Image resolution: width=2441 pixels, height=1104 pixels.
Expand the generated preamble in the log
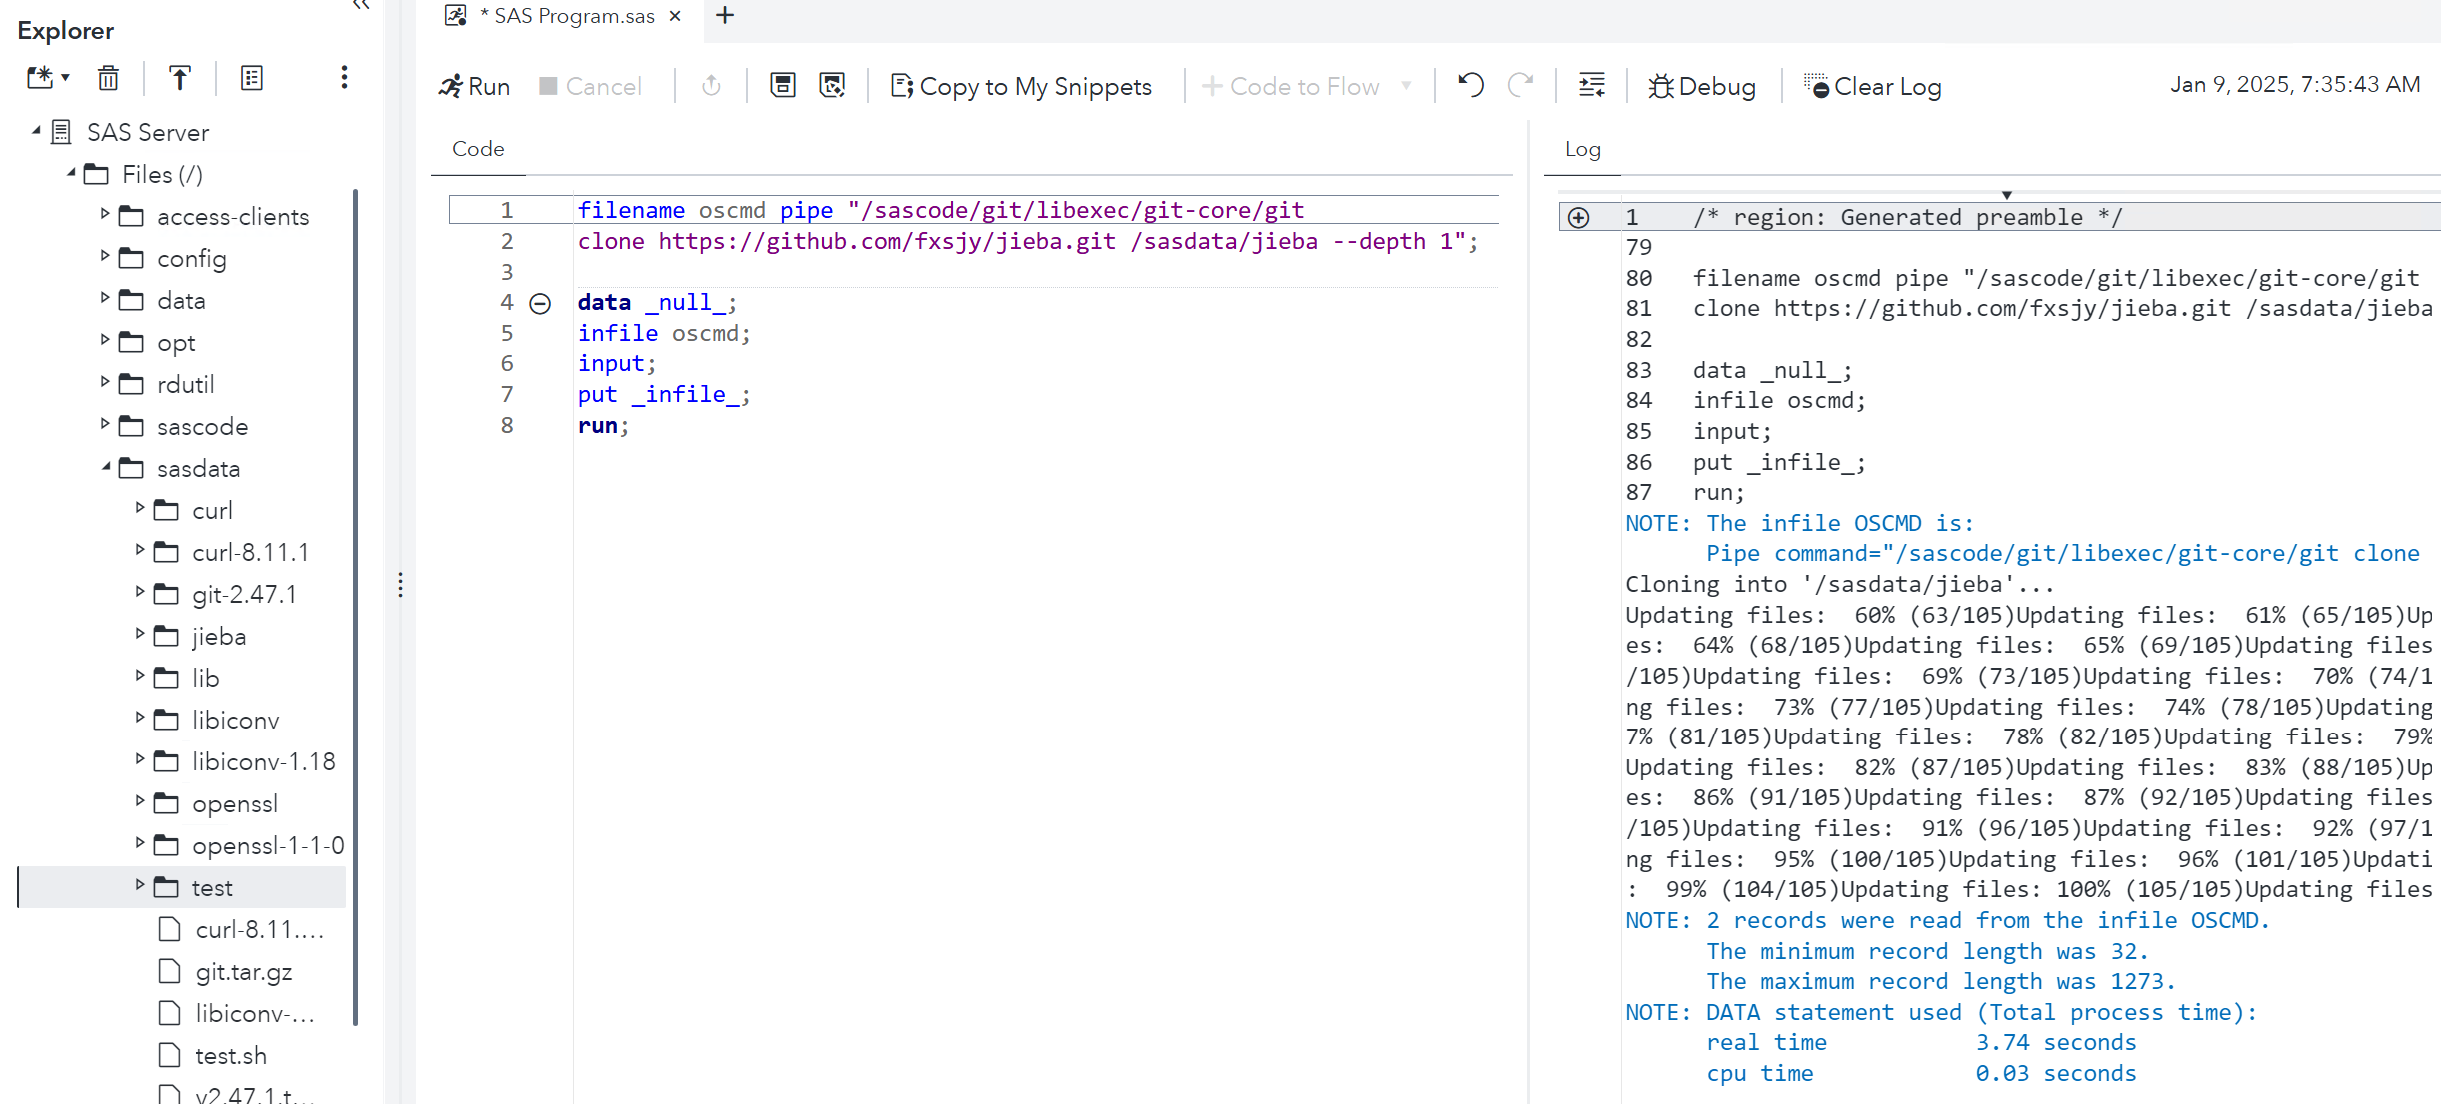point(1579,216)
